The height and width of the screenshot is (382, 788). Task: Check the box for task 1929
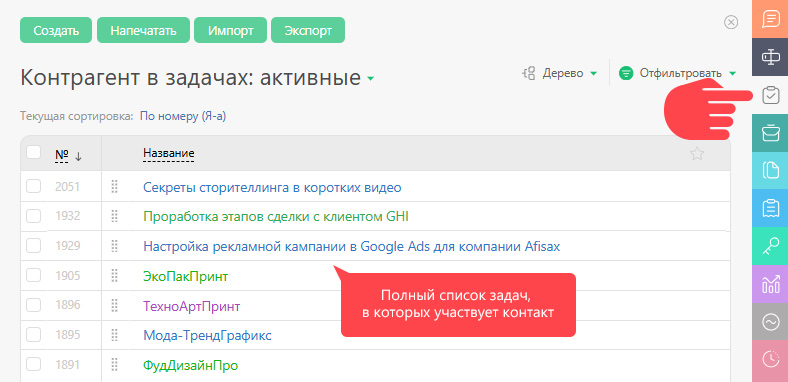tap(33, 246)
